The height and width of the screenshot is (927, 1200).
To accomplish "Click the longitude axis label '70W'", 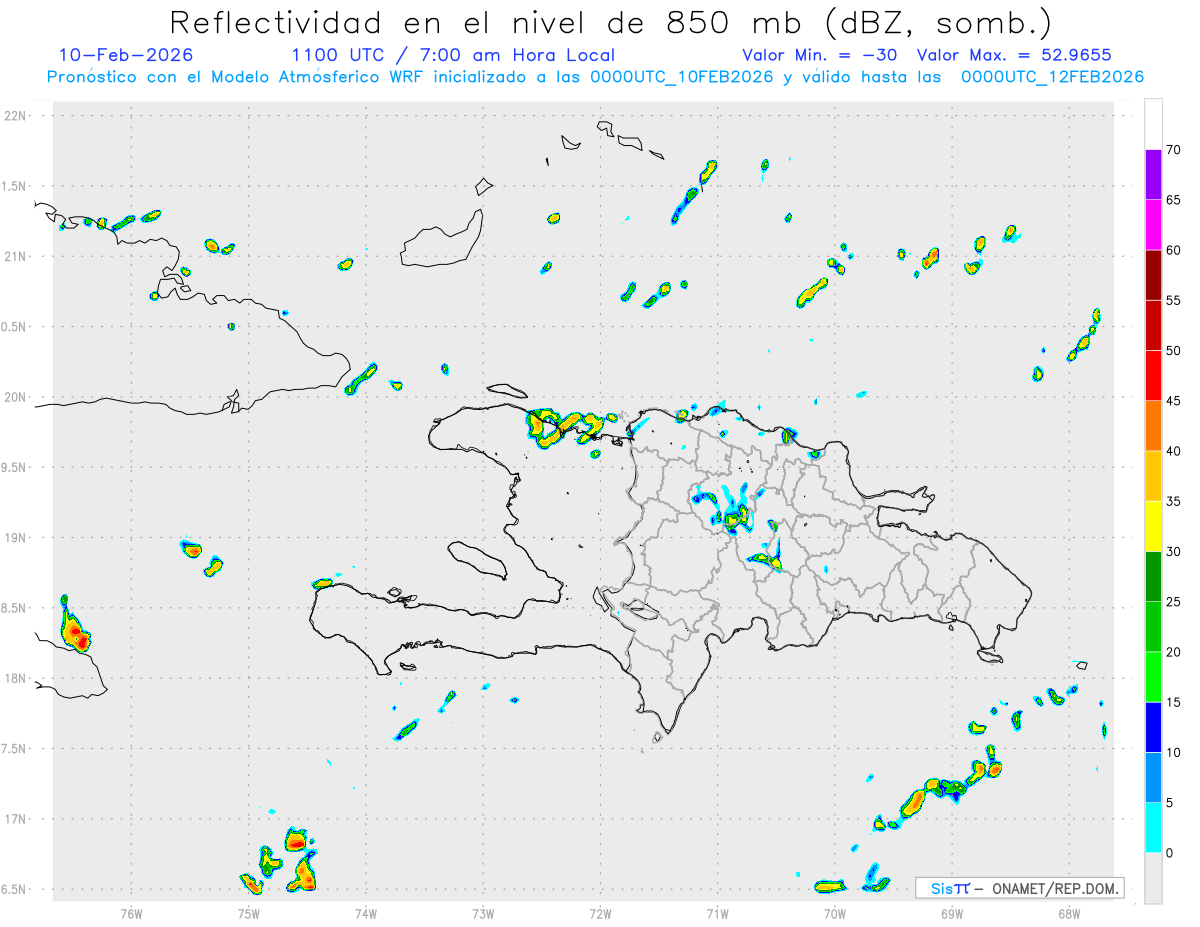I will (x=835, y=912).
